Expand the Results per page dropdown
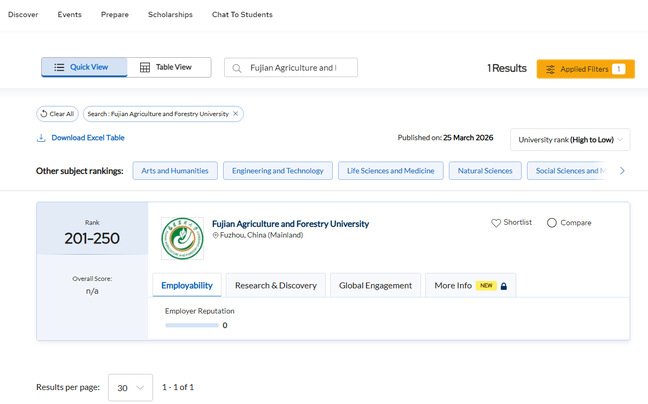 tap(129, 387)
